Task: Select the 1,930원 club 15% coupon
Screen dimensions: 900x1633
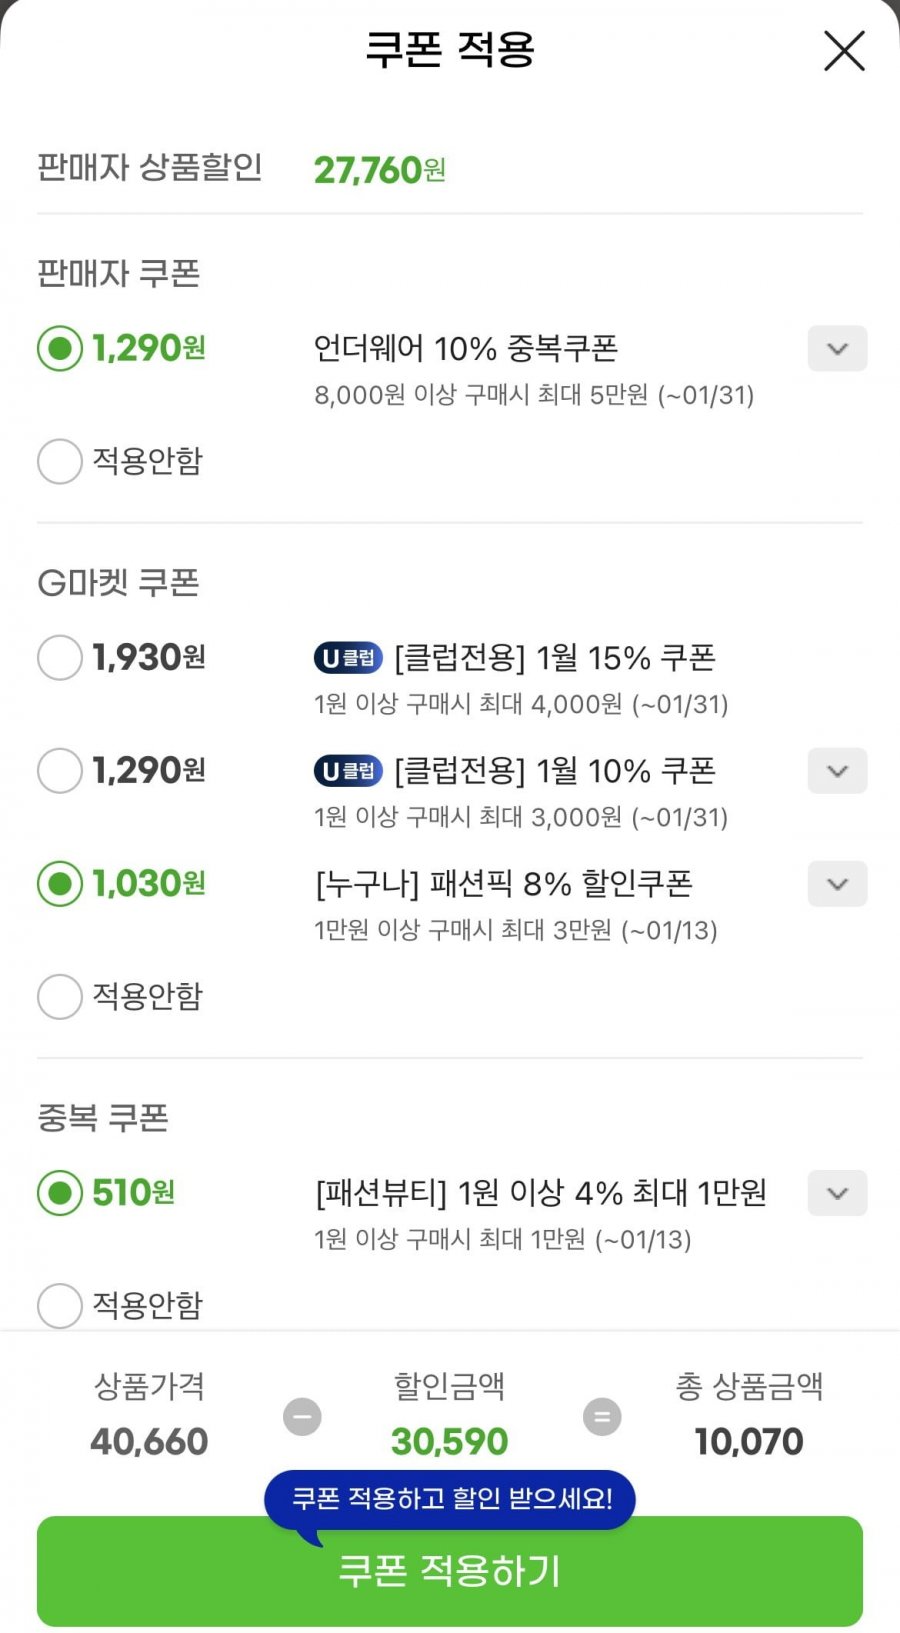Action: tap(60, 658)
